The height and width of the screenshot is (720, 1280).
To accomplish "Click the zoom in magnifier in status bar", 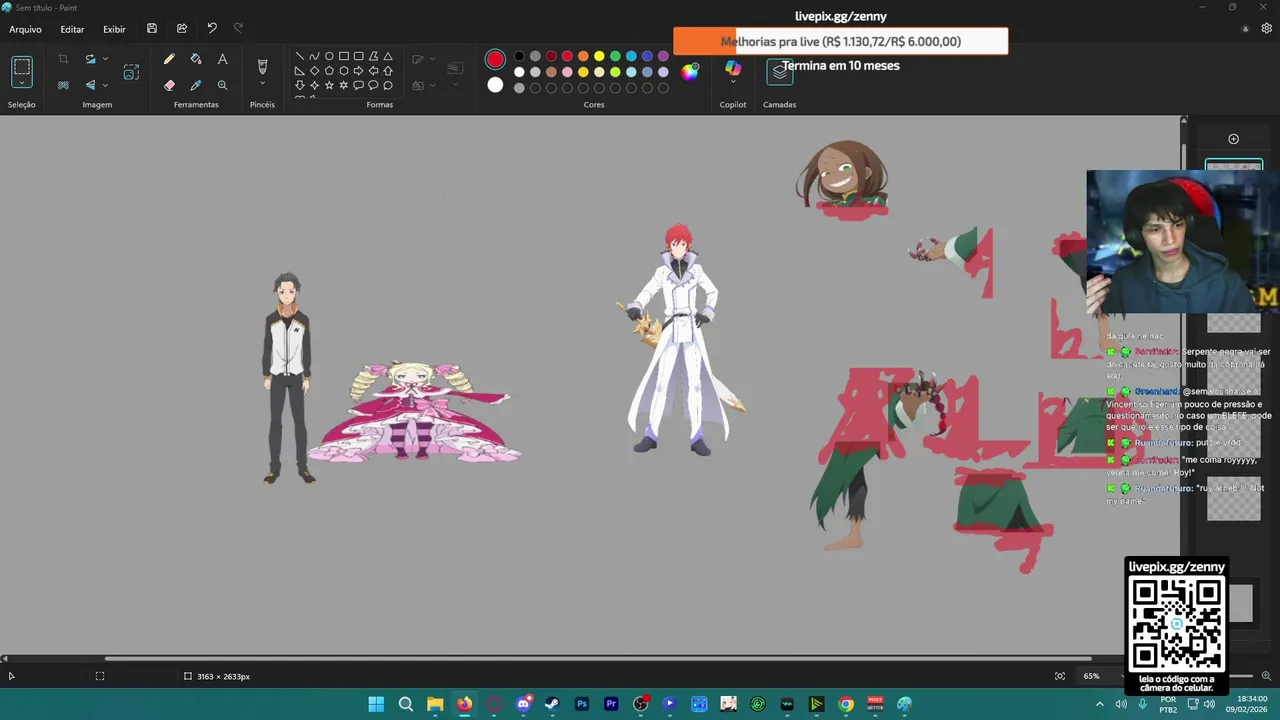I will (x=1266, y=676).
